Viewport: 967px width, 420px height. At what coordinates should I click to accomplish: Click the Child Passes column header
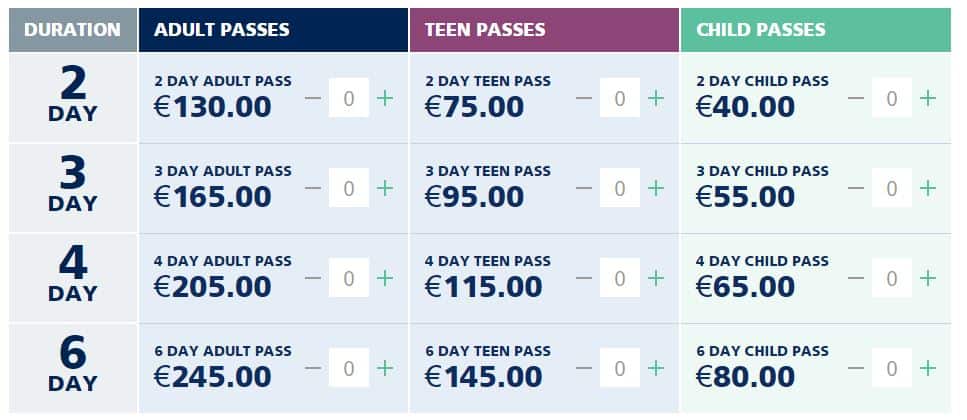click(816, 30)
